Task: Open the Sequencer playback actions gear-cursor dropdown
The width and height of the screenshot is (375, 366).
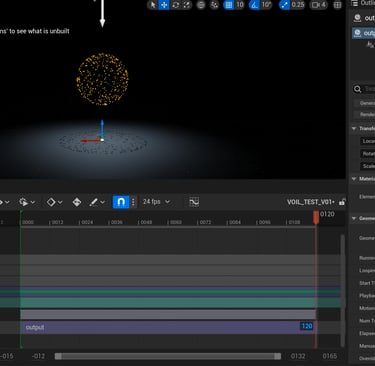Action: 27,202
